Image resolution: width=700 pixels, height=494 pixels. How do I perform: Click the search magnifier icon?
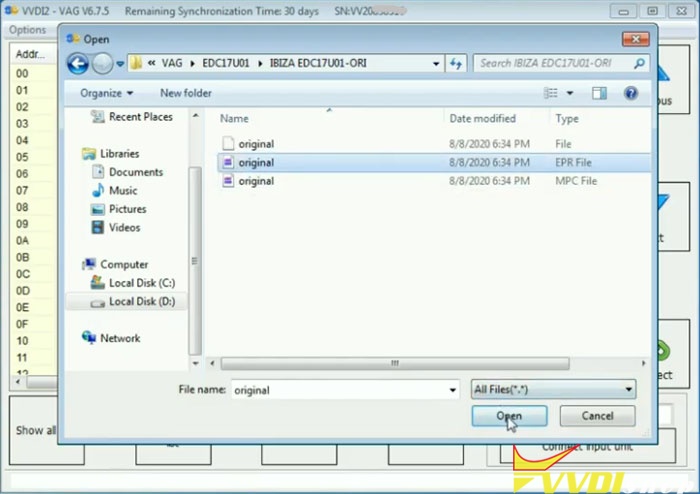[x=639, y=63]
